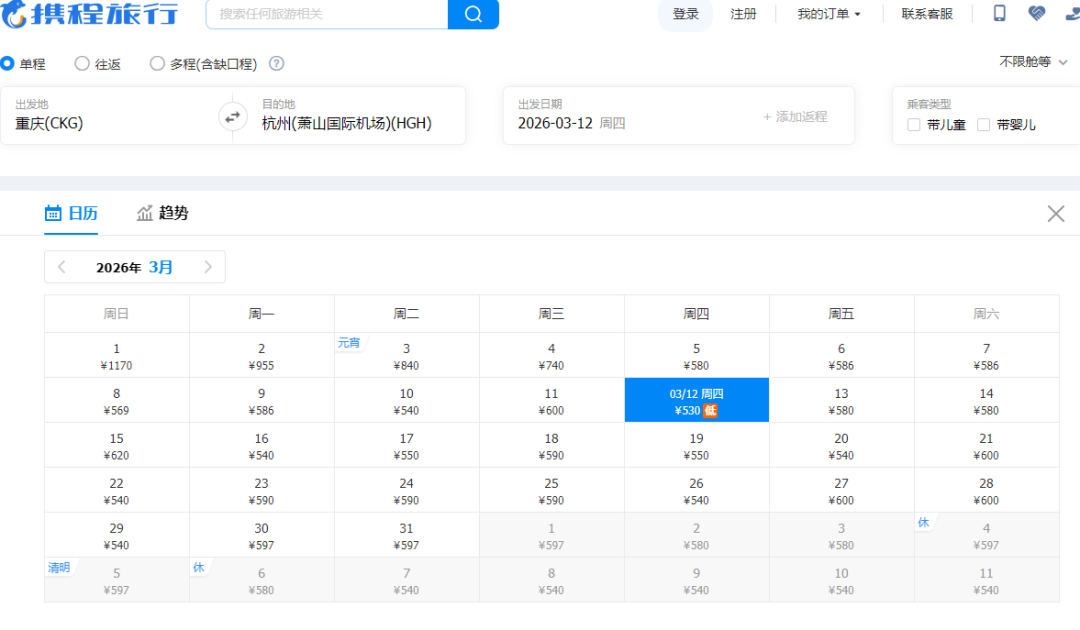Open the multi-trip help question mark

coord(276,63)
